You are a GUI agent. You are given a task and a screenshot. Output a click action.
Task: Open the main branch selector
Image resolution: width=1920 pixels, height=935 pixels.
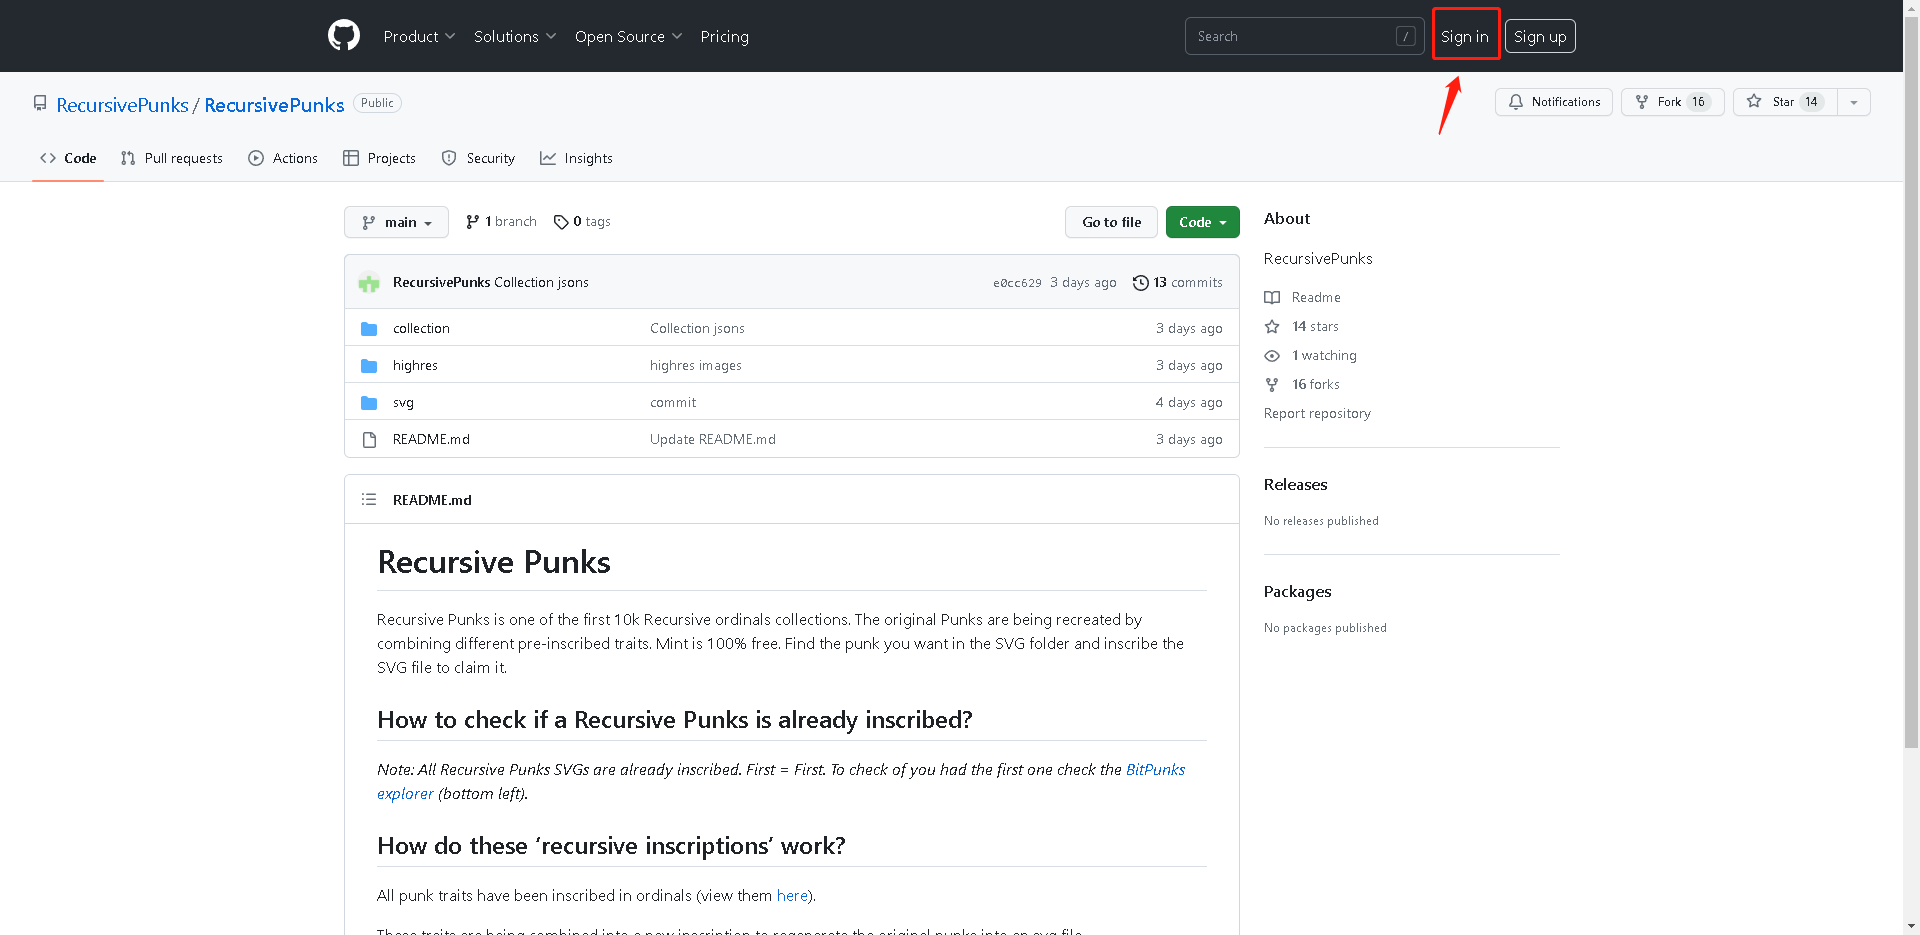point(396,222)
